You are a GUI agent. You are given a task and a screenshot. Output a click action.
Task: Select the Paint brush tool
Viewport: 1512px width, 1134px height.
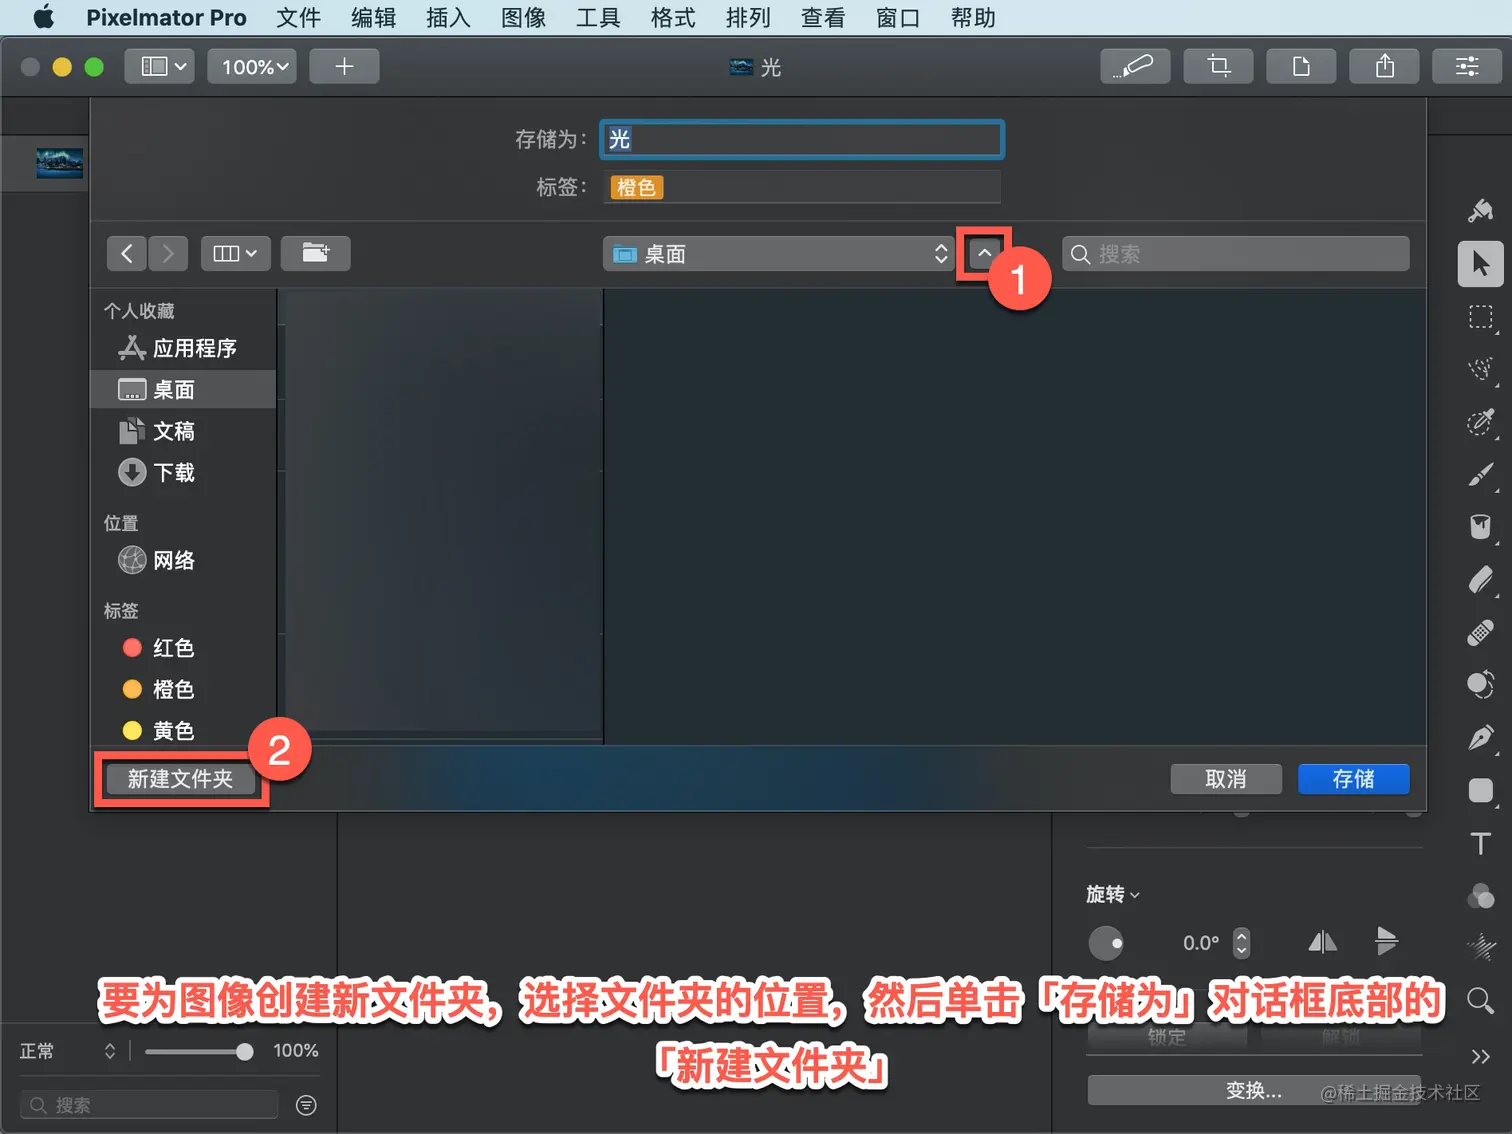[x=1481, y=475]
